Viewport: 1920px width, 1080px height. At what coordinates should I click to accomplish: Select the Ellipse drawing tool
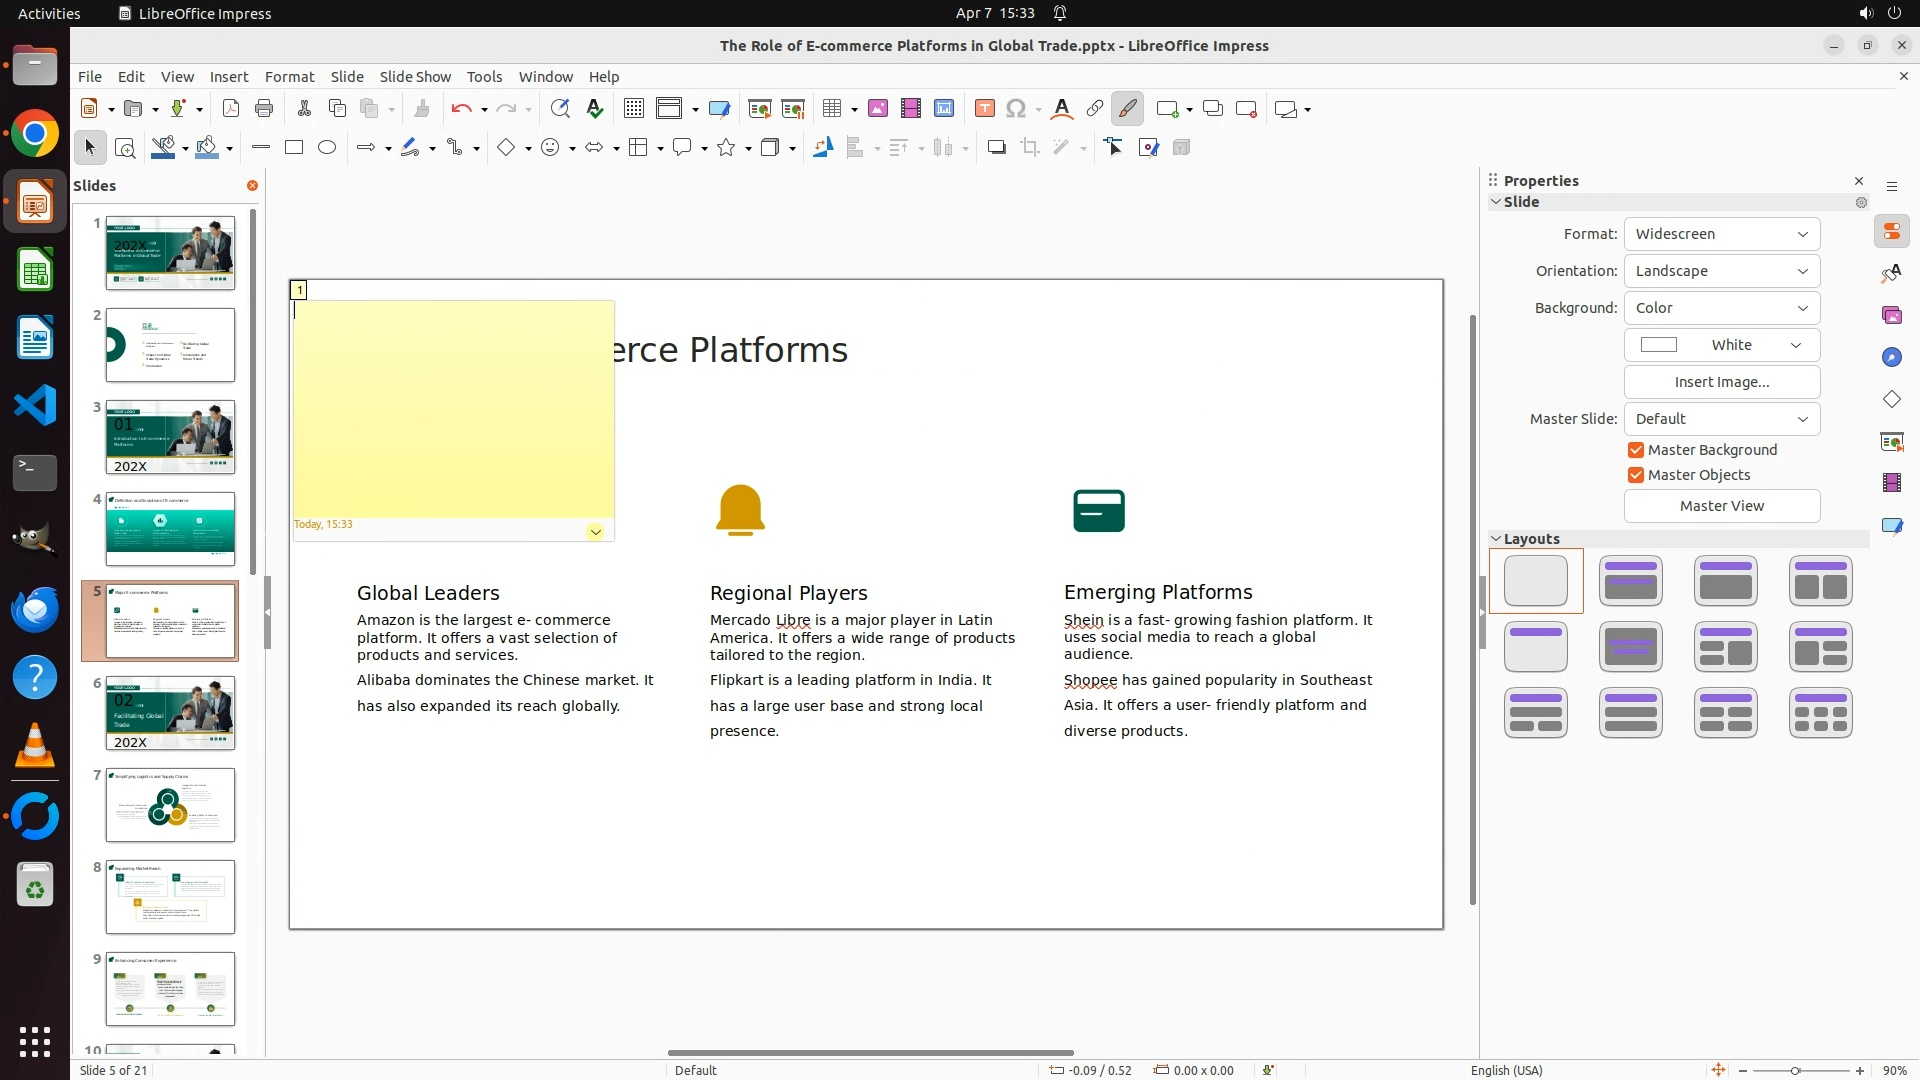[x=327, y=148]
